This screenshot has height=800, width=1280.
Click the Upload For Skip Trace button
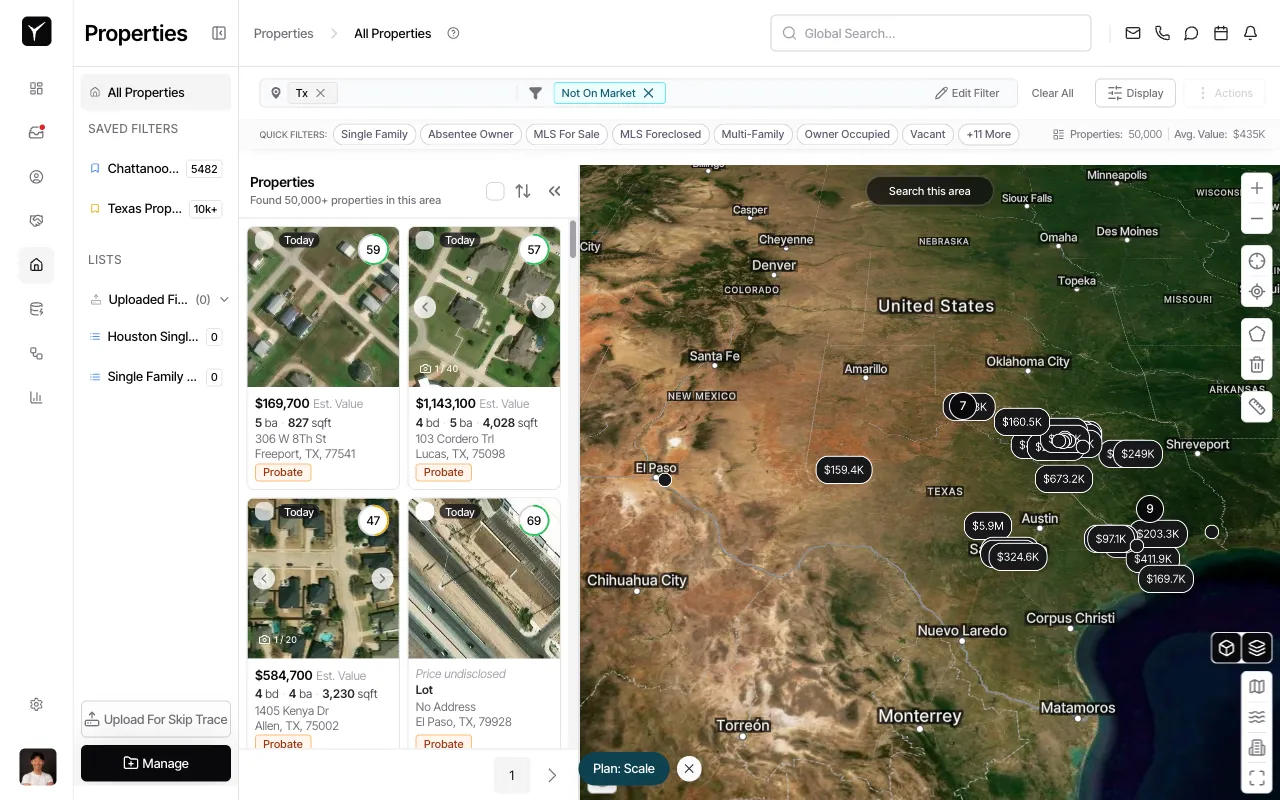(x=156, y=719)
